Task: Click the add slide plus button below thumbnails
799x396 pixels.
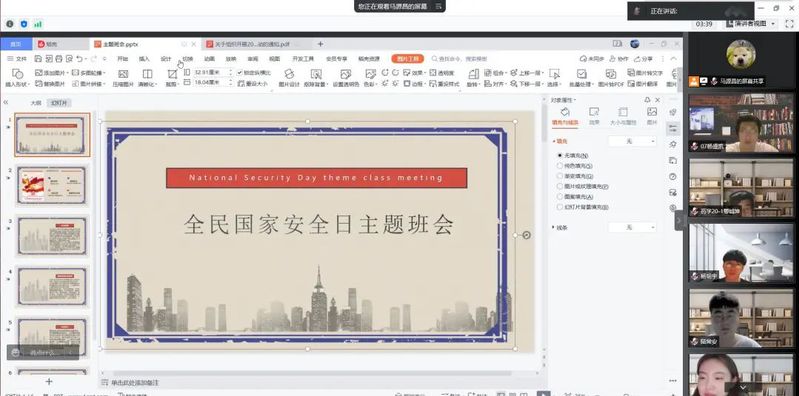Action: [x=49, y=381]
